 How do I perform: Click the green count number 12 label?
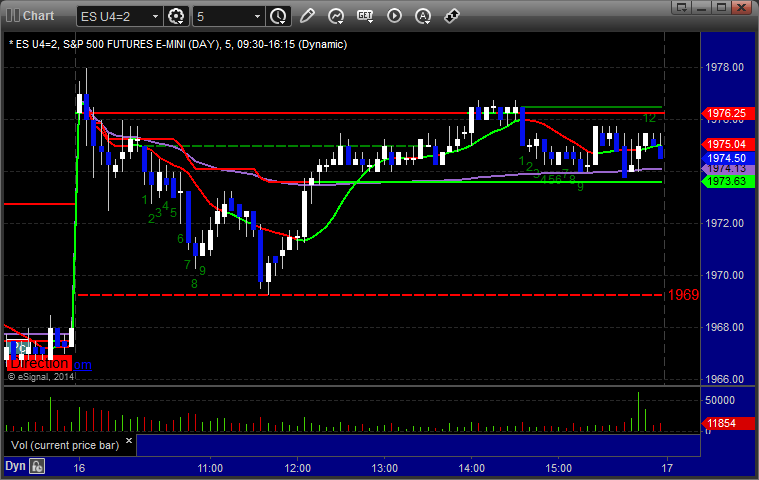click(x=649, y=118)
